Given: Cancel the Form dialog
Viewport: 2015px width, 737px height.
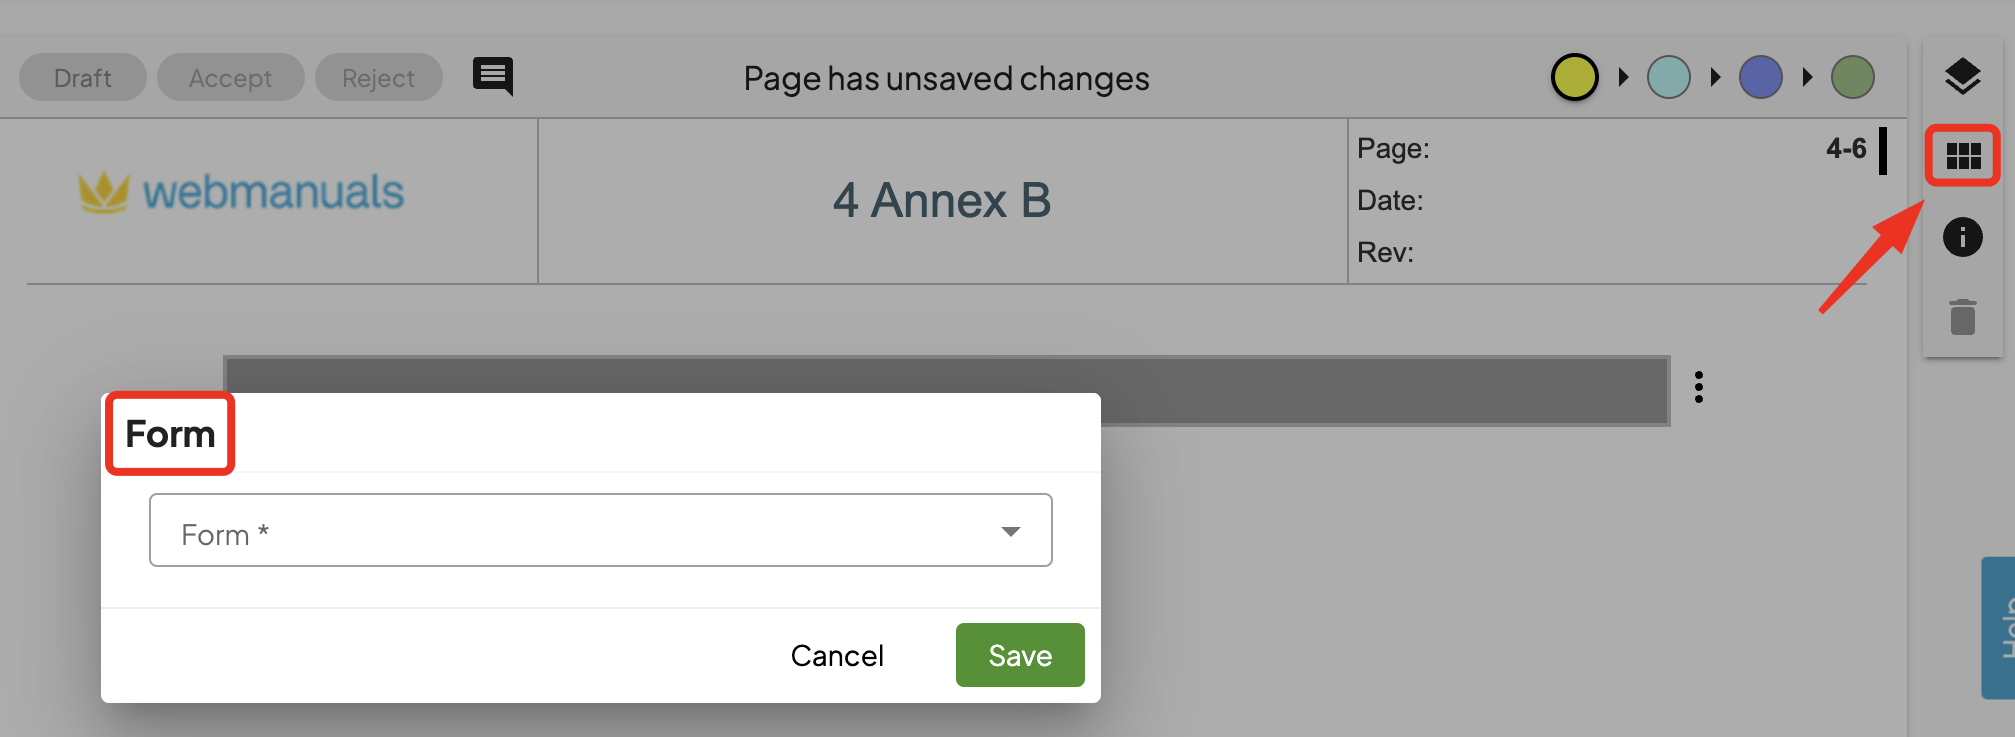Looking at the screenshot, I should click(x=837, y=655).
